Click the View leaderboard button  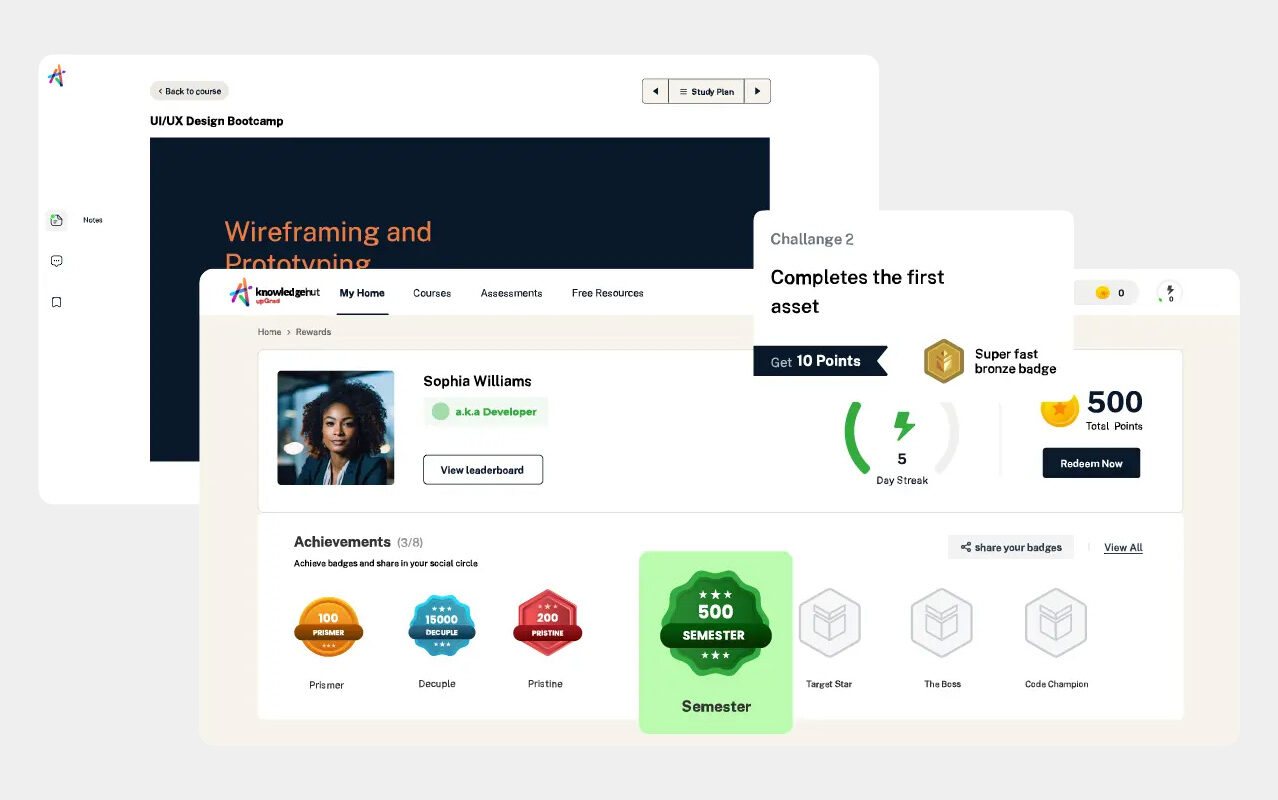tap(483, 470)
